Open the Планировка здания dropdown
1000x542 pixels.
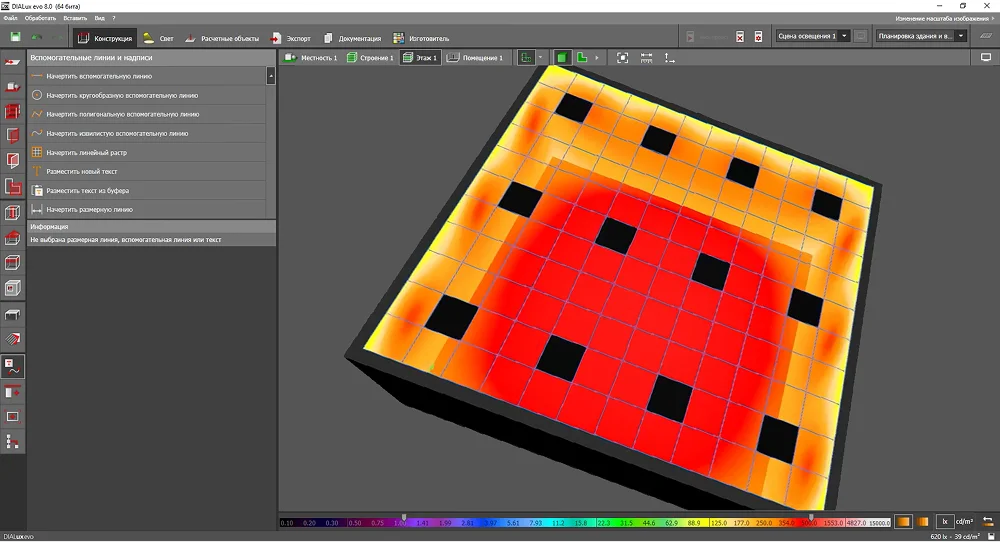[961, 36]
